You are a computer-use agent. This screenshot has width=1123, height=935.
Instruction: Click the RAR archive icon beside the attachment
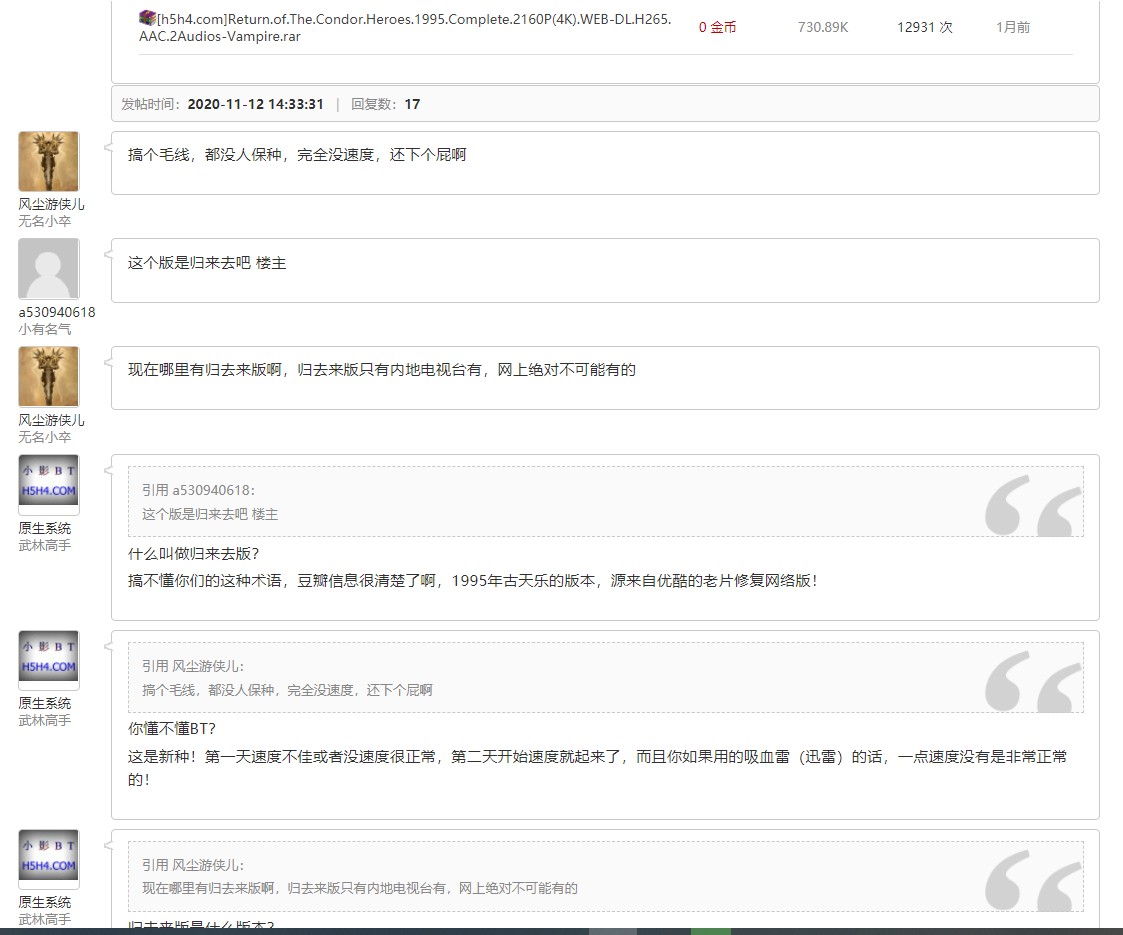(147, 17)
